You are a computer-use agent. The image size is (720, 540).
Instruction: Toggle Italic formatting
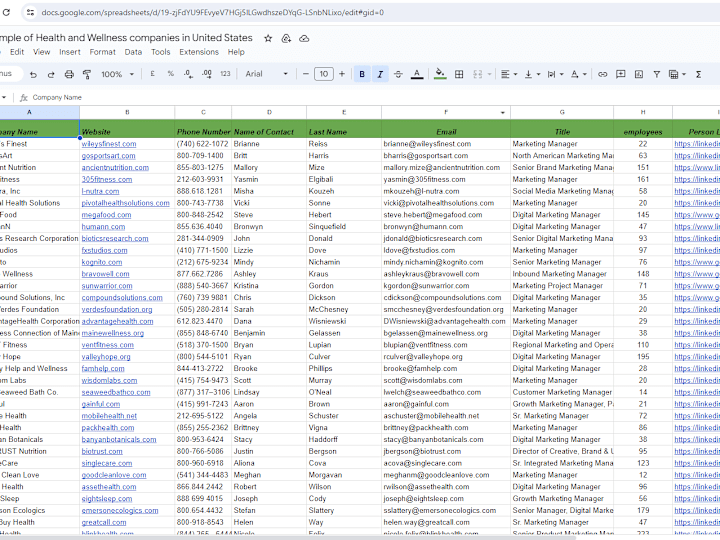click(x=380, y=74)
